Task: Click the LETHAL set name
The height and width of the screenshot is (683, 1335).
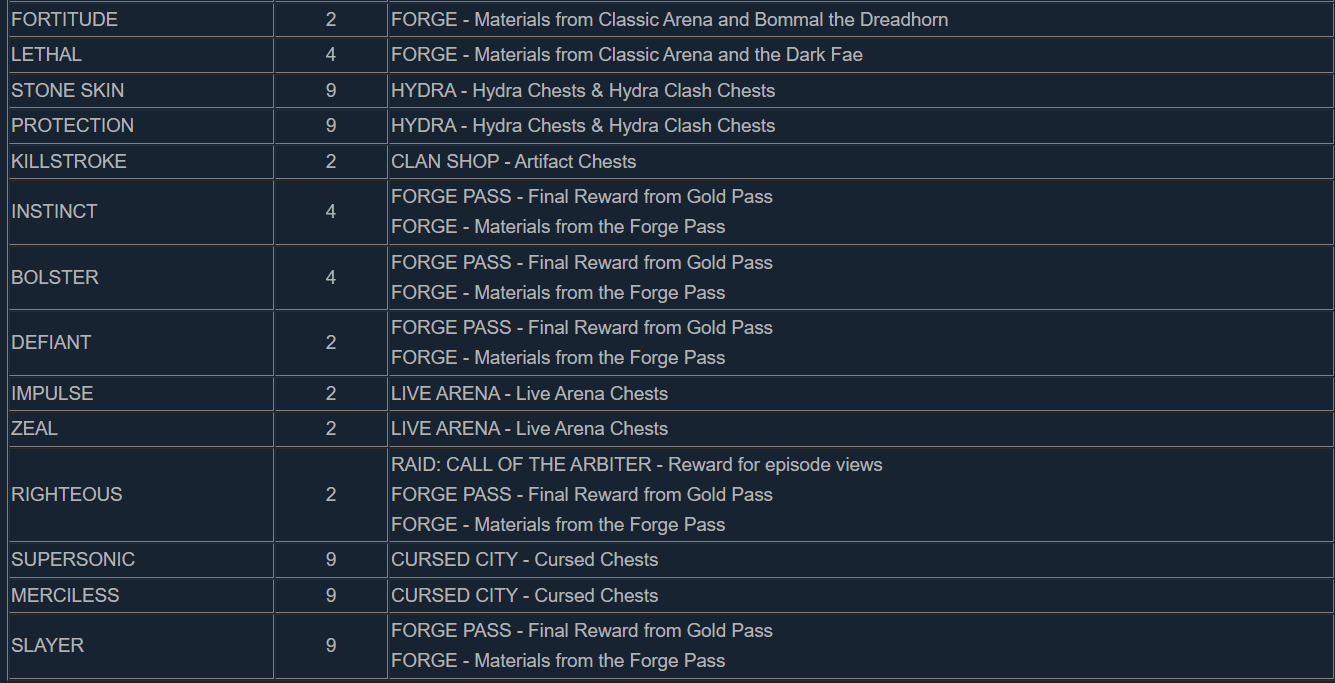Action: click(x=46, y=55)
